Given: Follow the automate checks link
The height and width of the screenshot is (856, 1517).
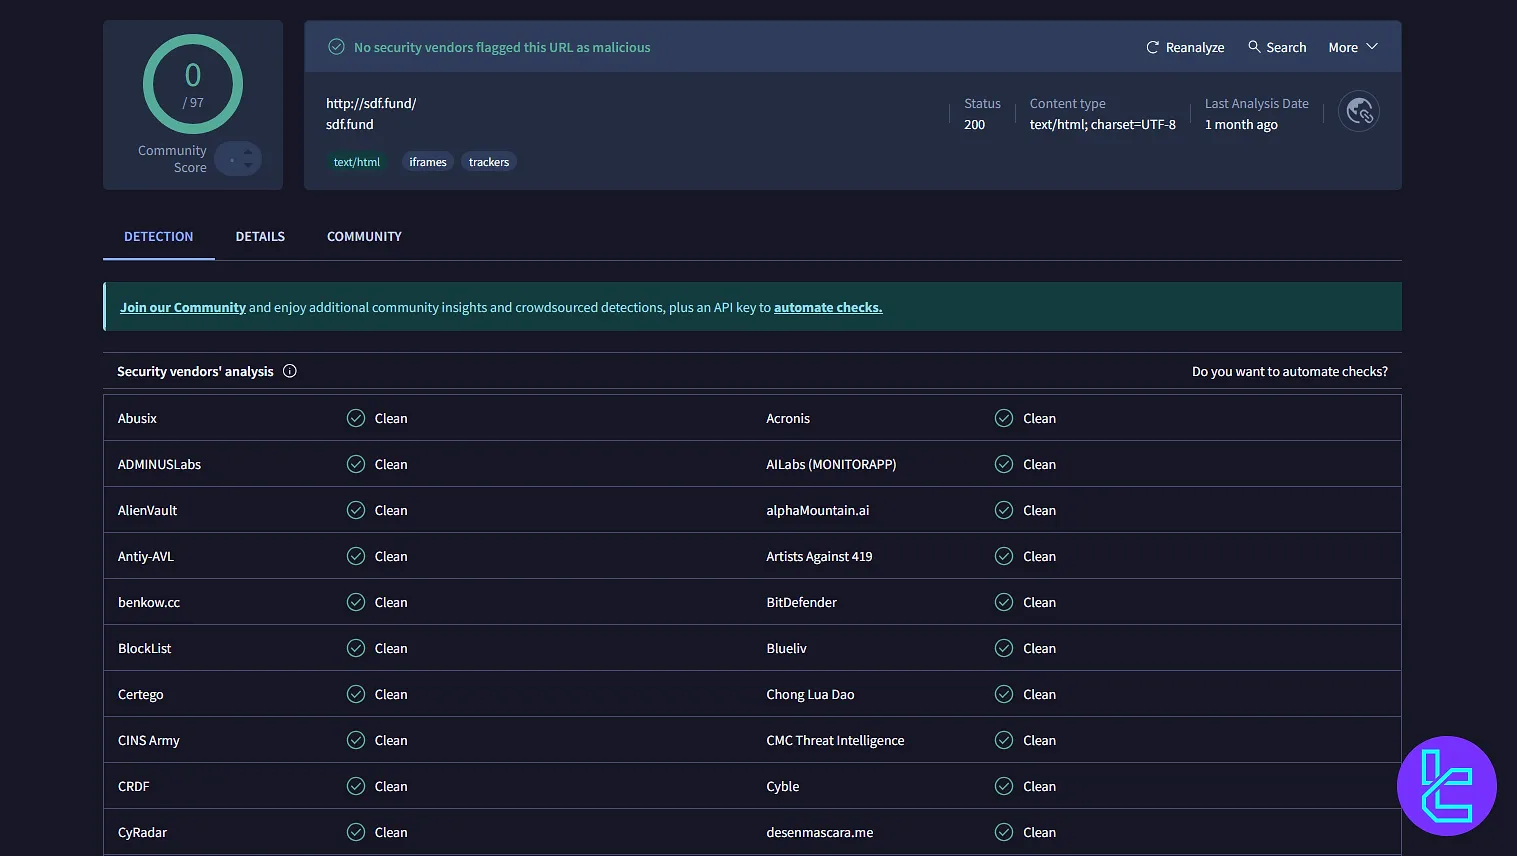Looking at the screenshot, I should (827, 307).
